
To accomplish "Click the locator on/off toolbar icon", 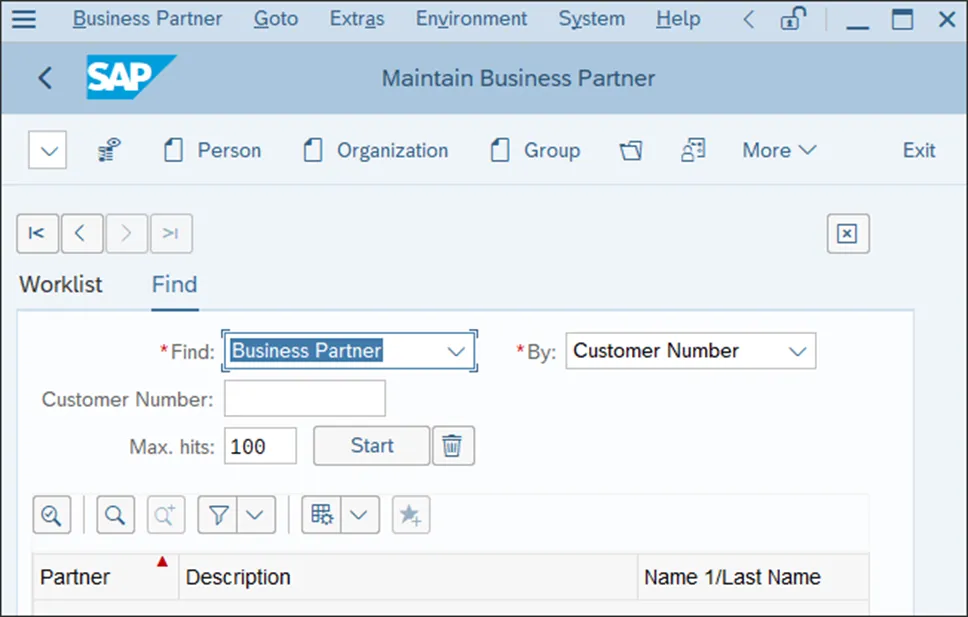I will coord(109,150).
